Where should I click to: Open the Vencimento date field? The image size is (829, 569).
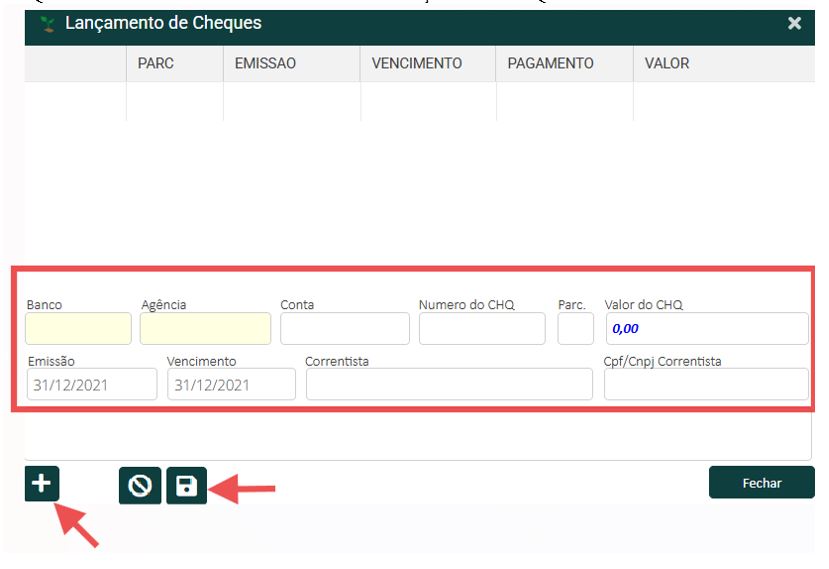[x=231, y=384]
